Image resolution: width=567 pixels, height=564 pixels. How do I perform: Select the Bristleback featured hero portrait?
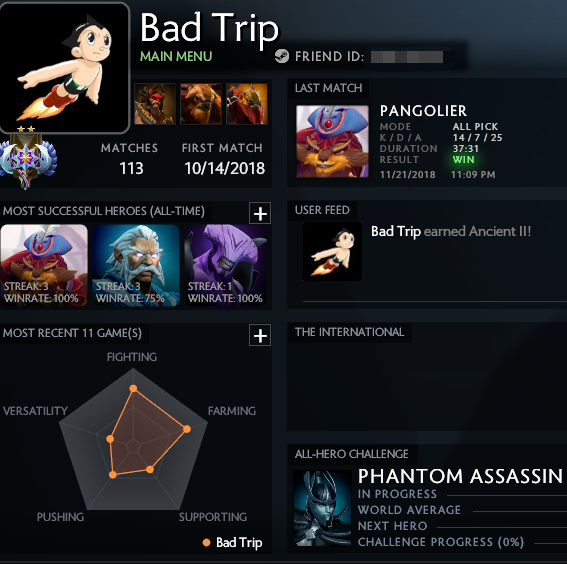pyautogui.click(x=247, y=104)
